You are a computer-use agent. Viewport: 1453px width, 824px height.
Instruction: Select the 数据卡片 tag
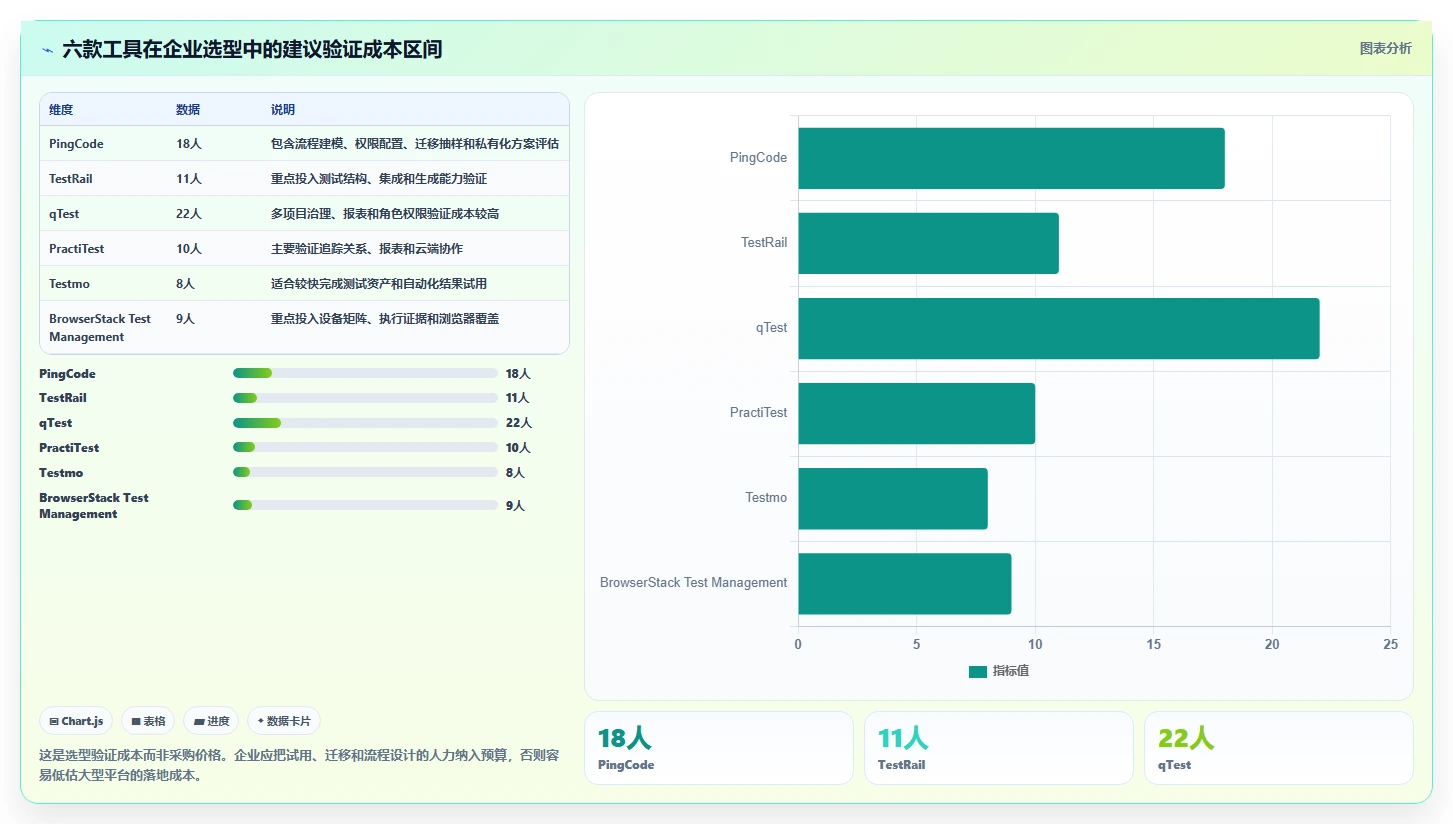(284, 721)
